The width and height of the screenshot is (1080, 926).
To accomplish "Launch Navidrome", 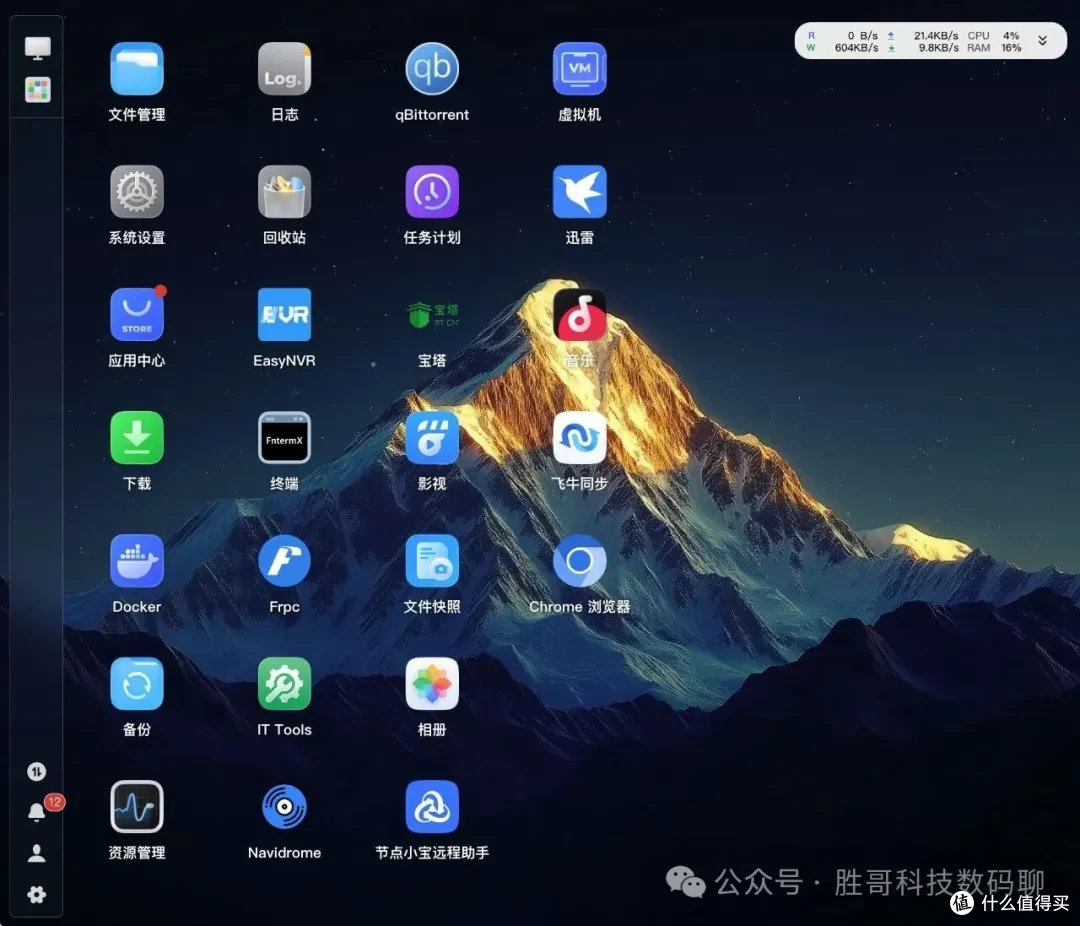I will tap(284, 807).
